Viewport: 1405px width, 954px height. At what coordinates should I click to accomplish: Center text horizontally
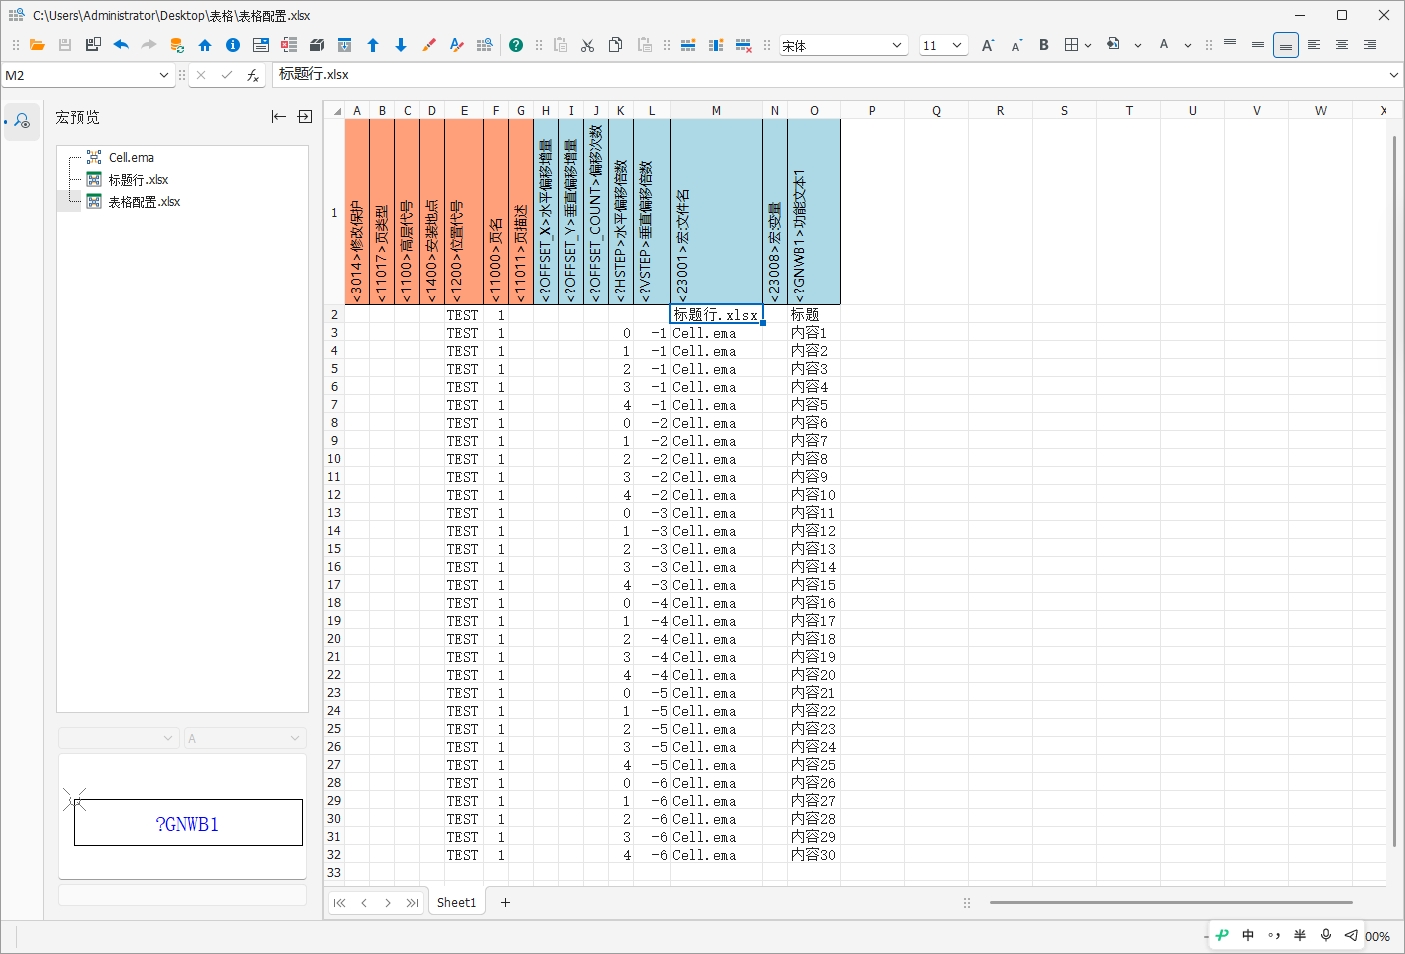click(1342, 45)
